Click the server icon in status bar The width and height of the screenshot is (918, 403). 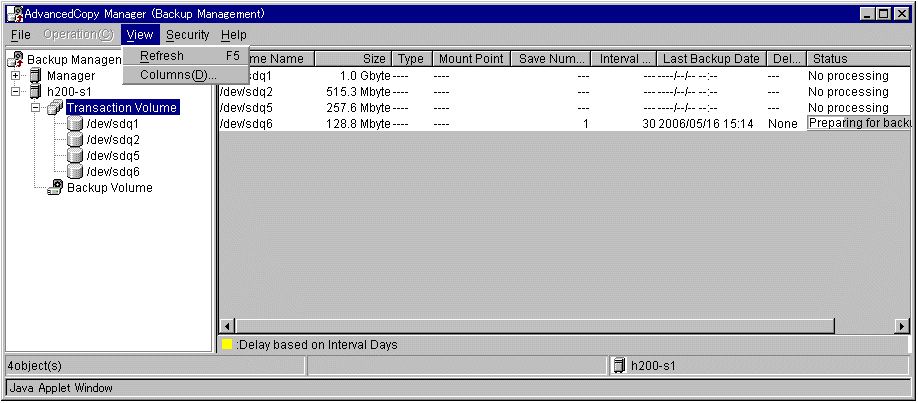(618, 366)
